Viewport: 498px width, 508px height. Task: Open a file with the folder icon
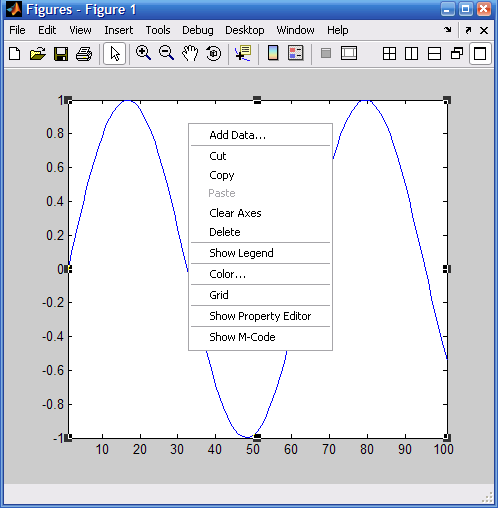[x=38, y=54]
